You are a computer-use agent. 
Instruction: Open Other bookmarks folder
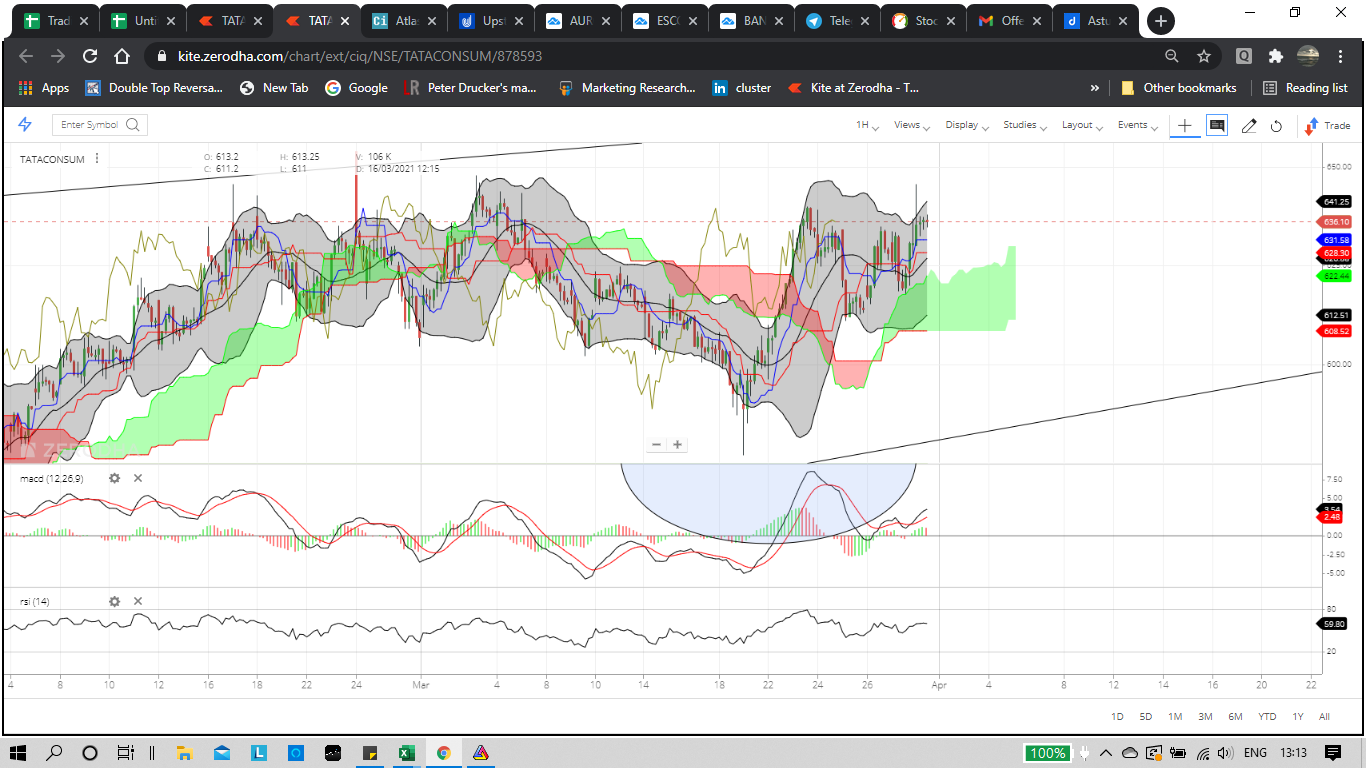pyautogui.click(x=1179, y=88)
